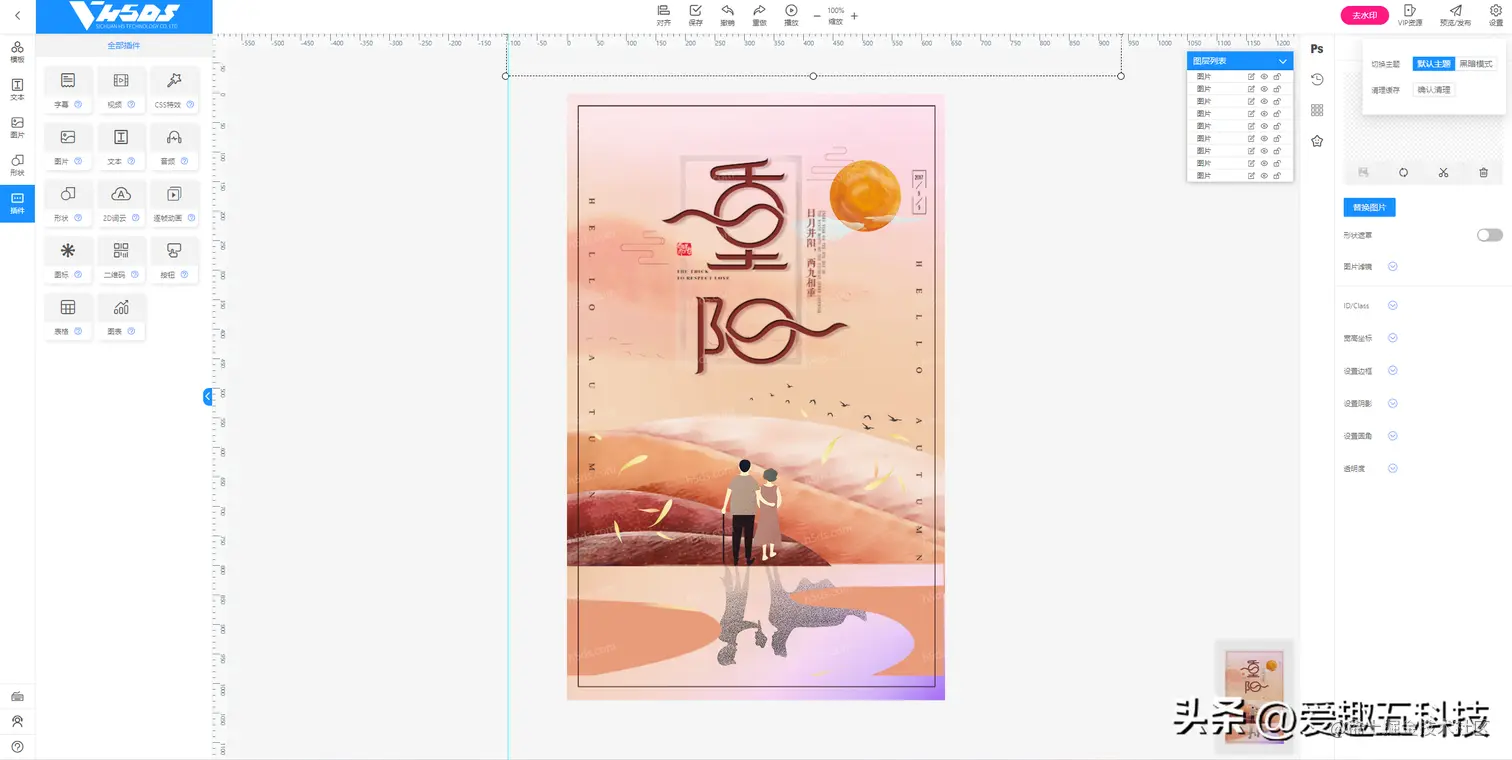Add the 2D词云 word cloud plugin

point(121,203)
